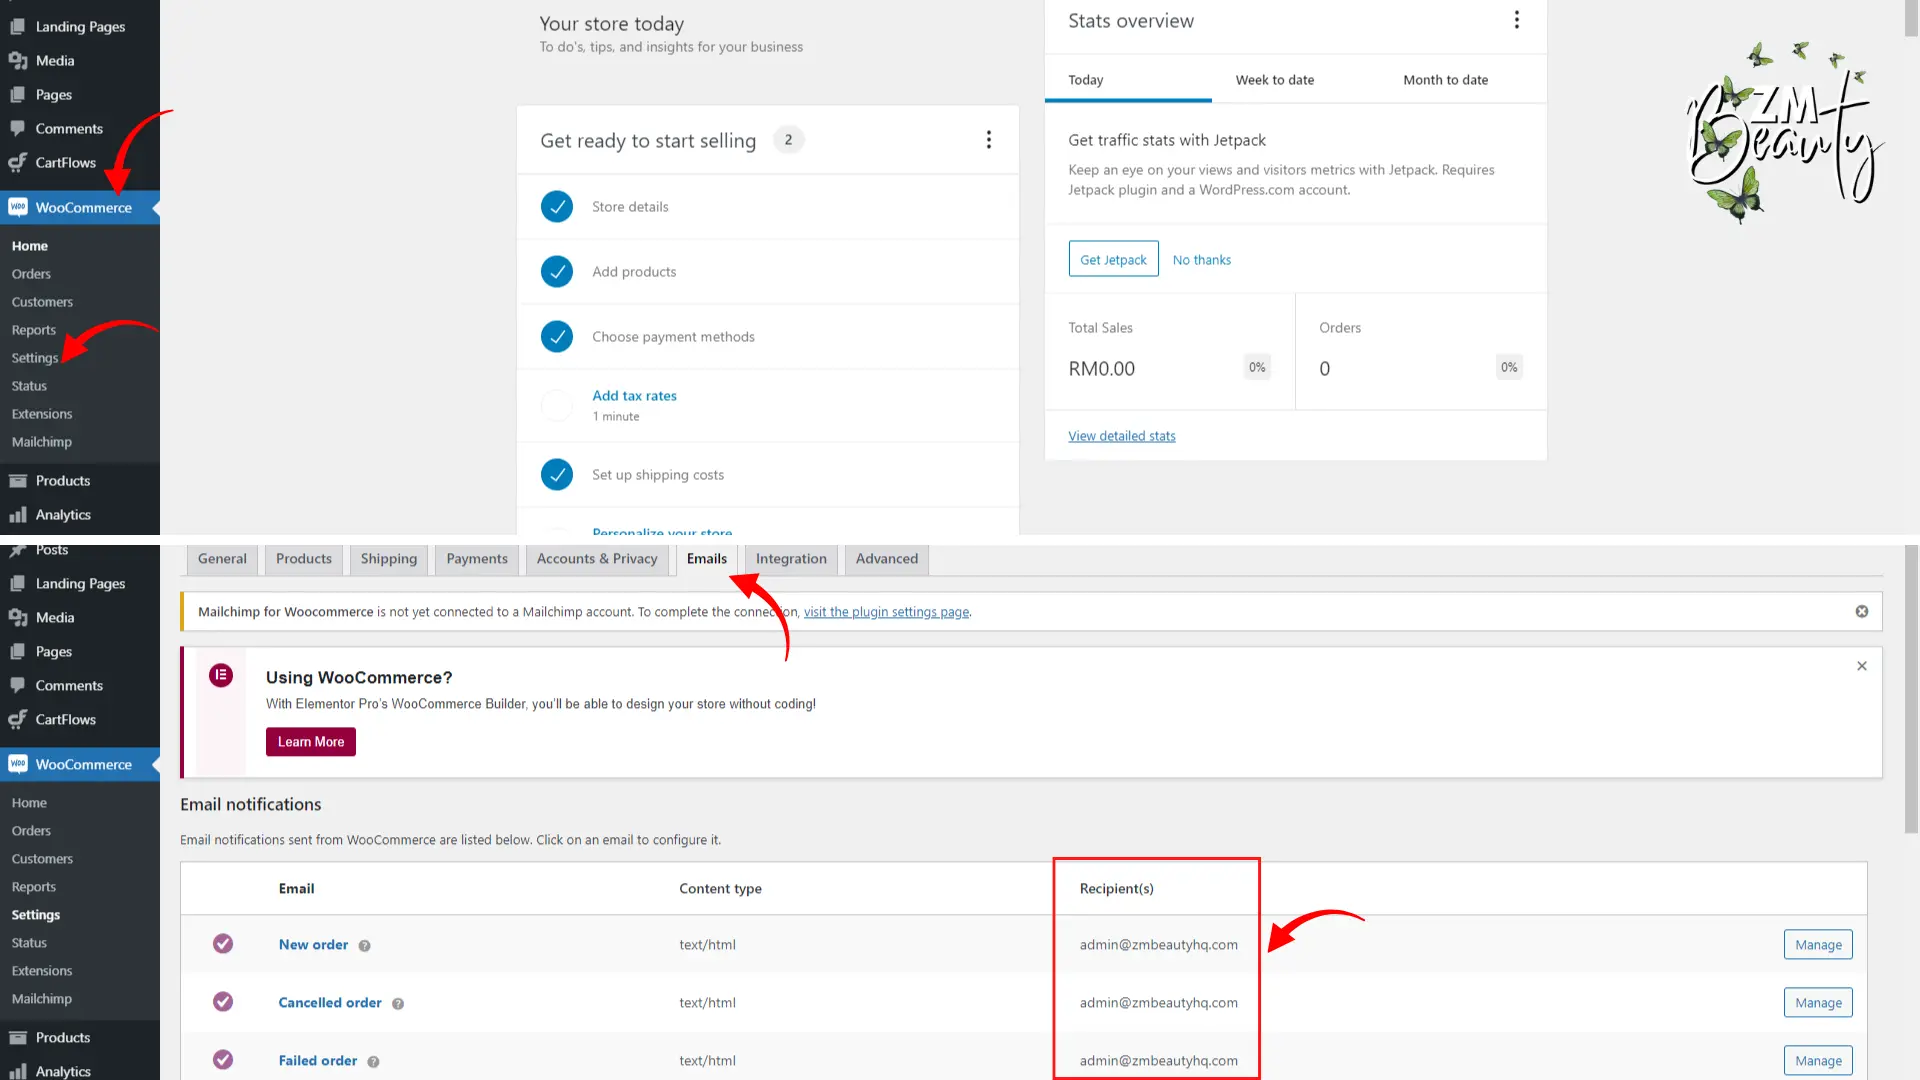Image resolution: width=1920 pixels, height=1080 pixels.
Task: Click the enabled status icon for New order
Action: point(223,944)
